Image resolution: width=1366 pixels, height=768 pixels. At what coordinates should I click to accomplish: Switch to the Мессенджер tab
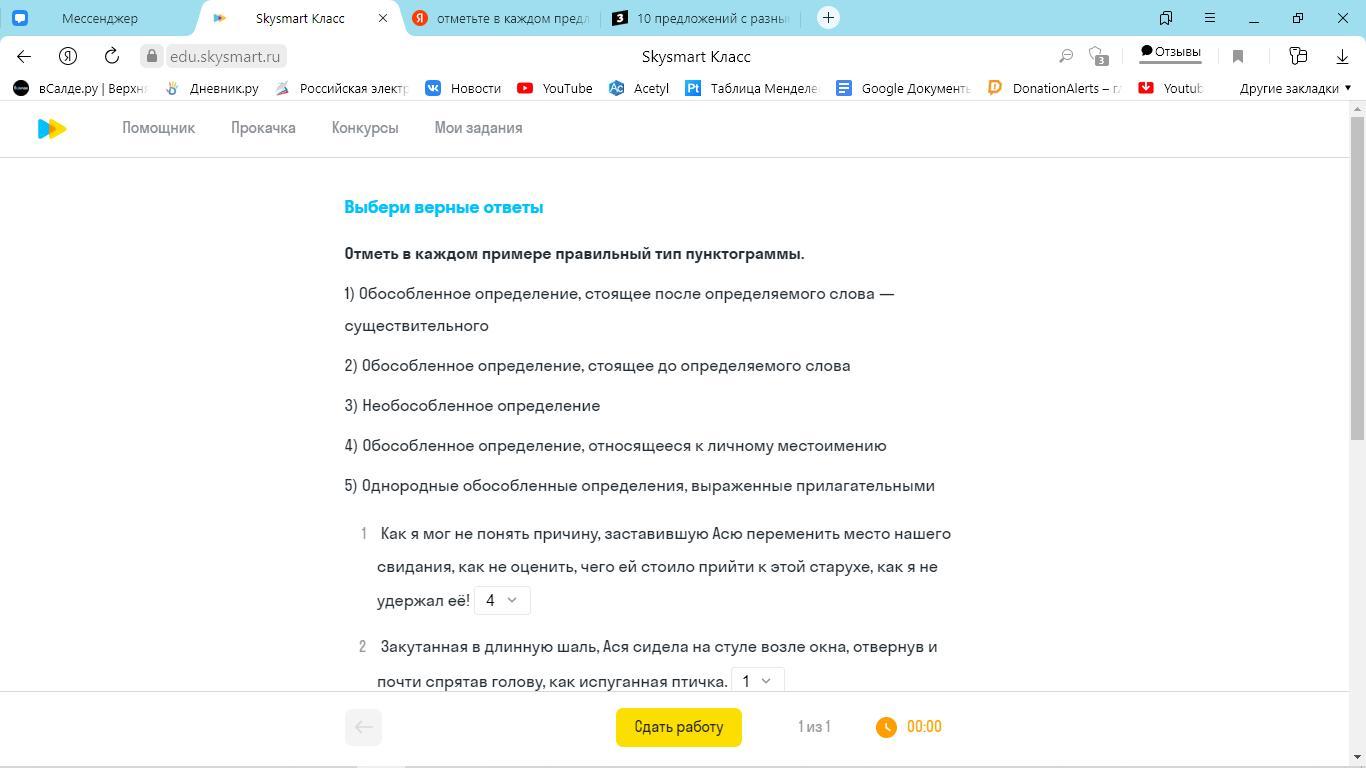(100, 18)
